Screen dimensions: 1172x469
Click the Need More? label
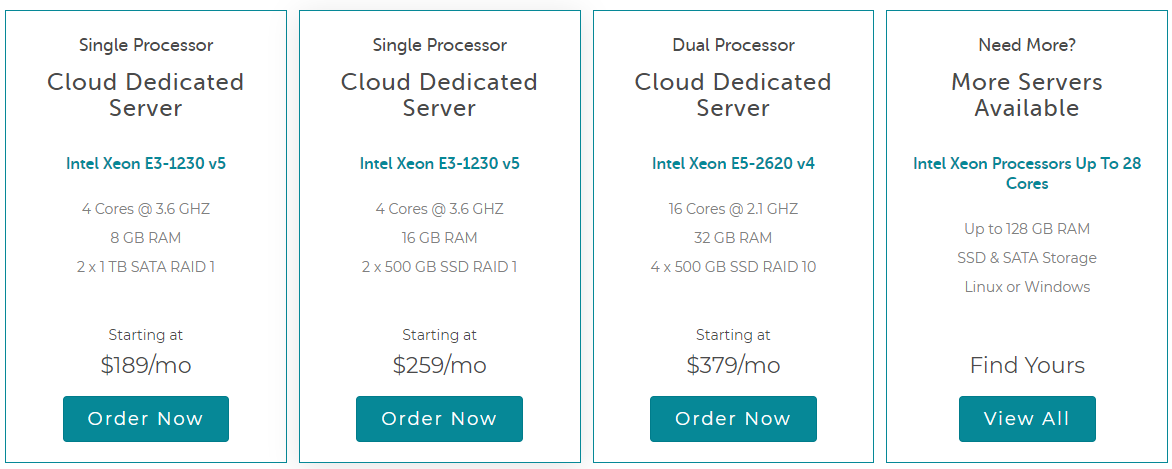(x=1027, y=45)
